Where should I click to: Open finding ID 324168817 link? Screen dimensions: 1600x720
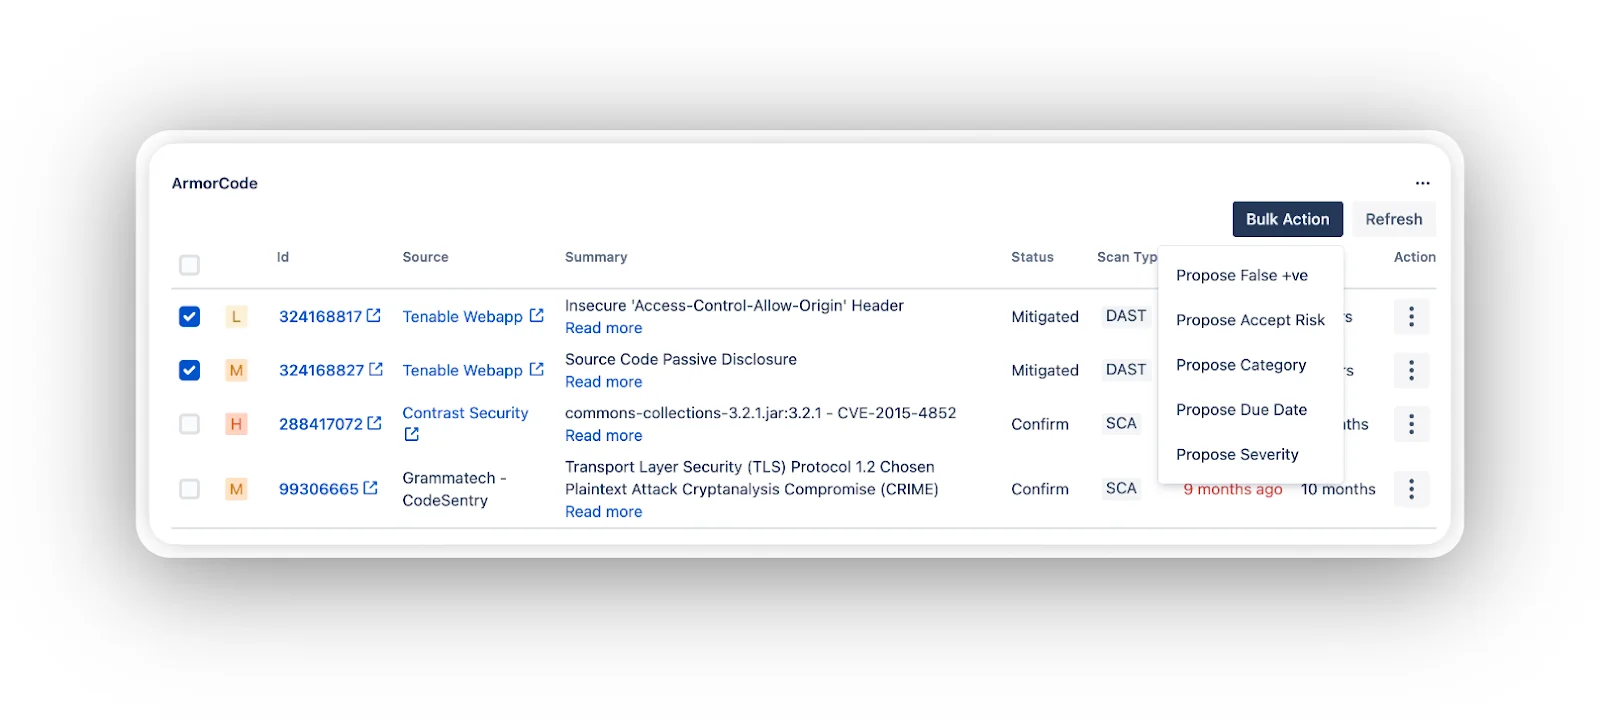(320, 317)
